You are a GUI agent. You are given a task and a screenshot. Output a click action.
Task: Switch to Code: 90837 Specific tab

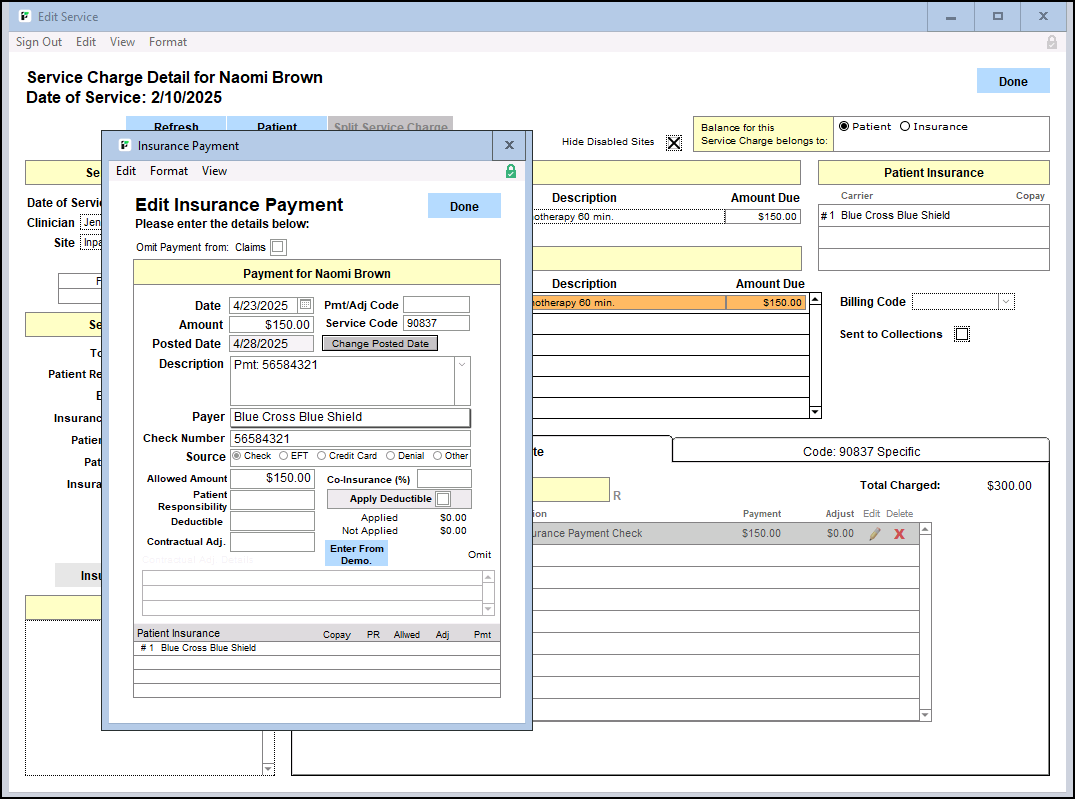pos(860,452)
